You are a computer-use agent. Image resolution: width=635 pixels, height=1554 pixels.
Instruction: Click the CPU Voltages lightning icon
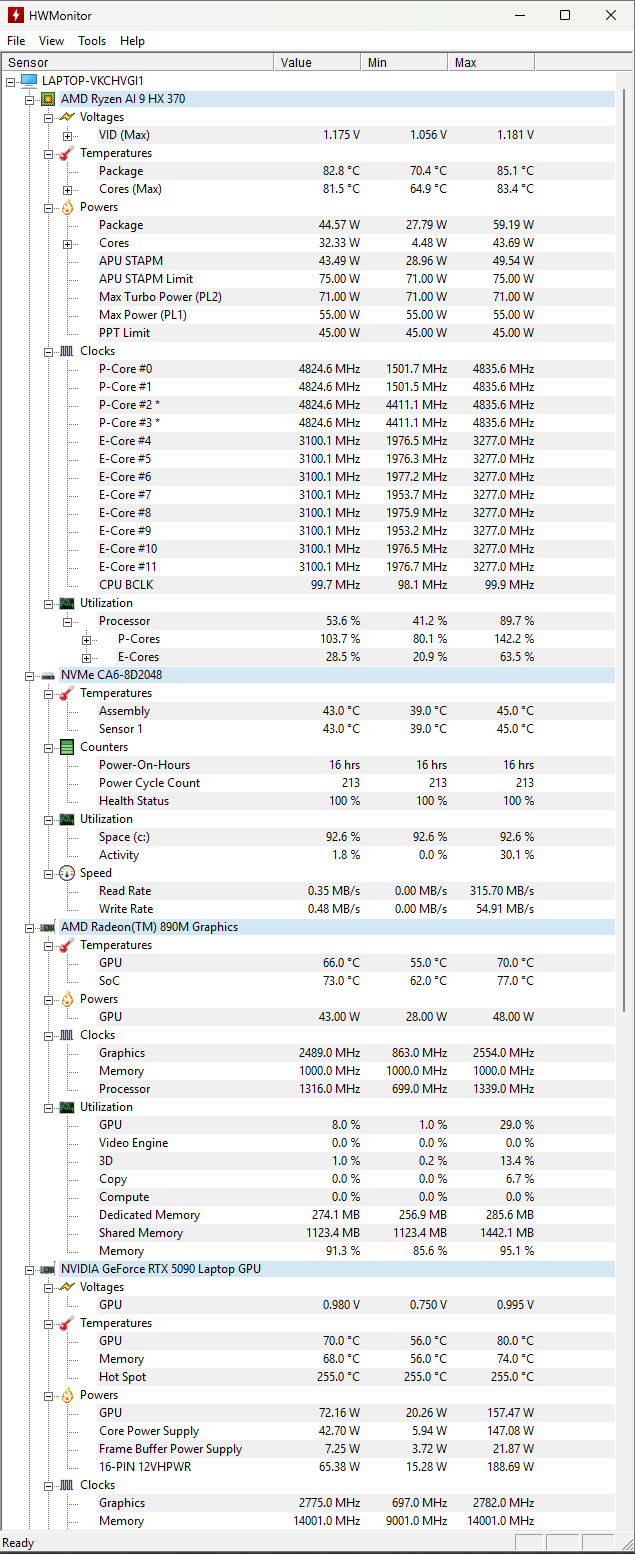[x=67, y=117]
